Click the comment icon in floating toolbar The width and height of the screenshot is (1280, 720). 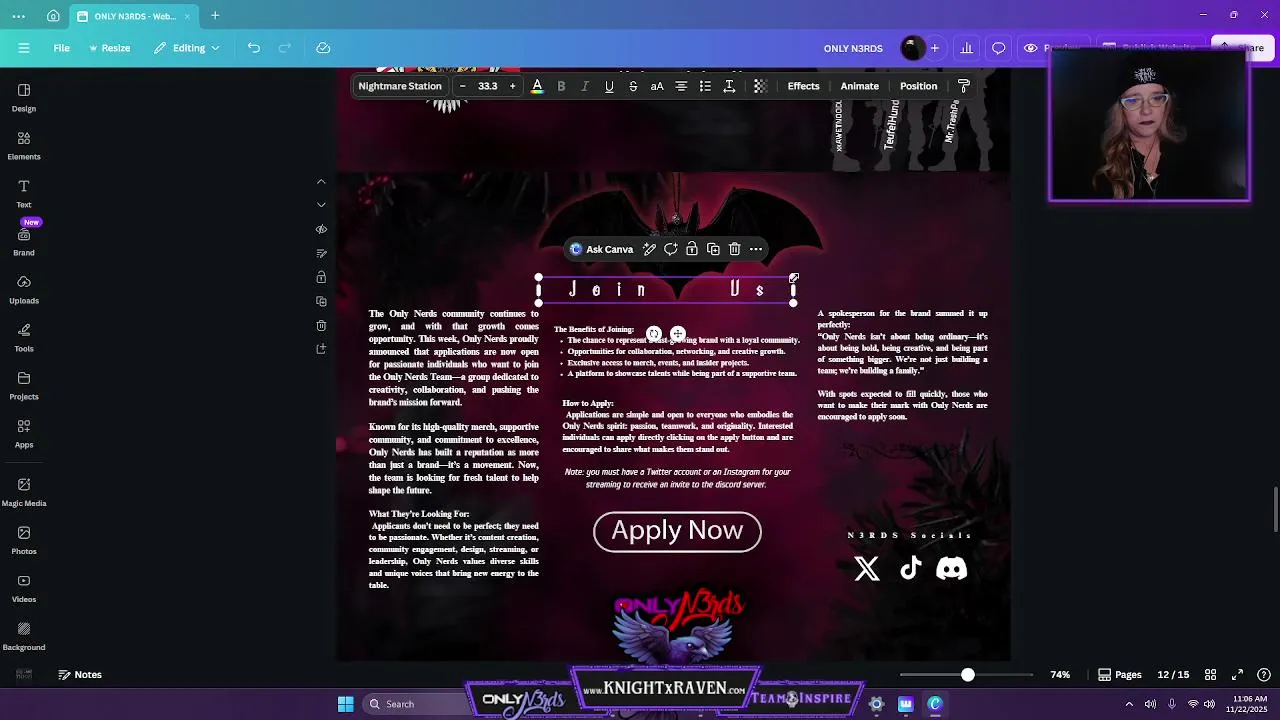click(670, 249)
